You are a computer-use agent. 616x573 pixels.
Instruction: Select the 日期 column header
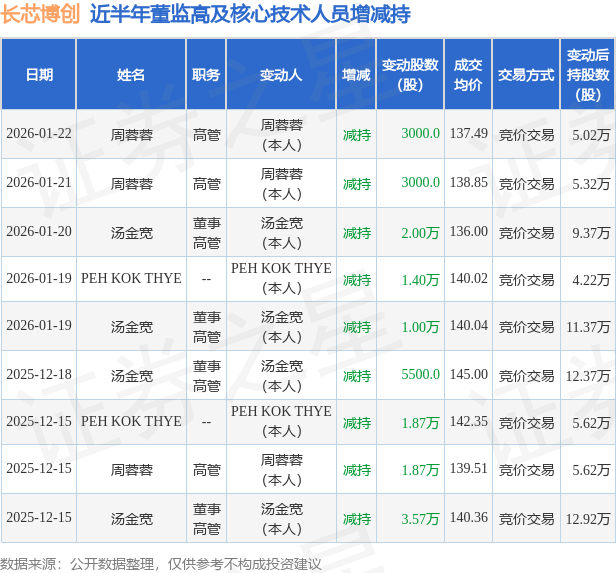[x=39, y=74]
